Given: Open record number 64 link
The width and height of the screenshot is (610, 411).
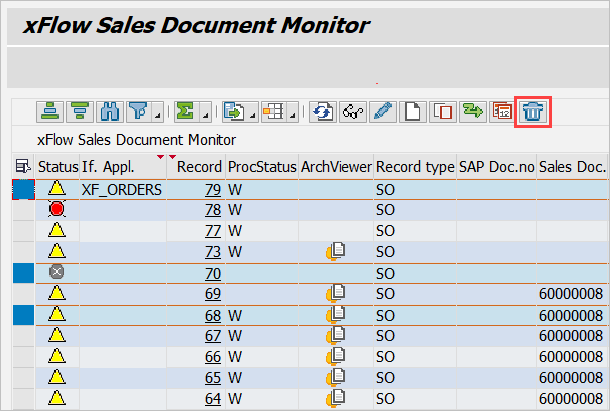Looking at the screenshot, I should (212, 399).
